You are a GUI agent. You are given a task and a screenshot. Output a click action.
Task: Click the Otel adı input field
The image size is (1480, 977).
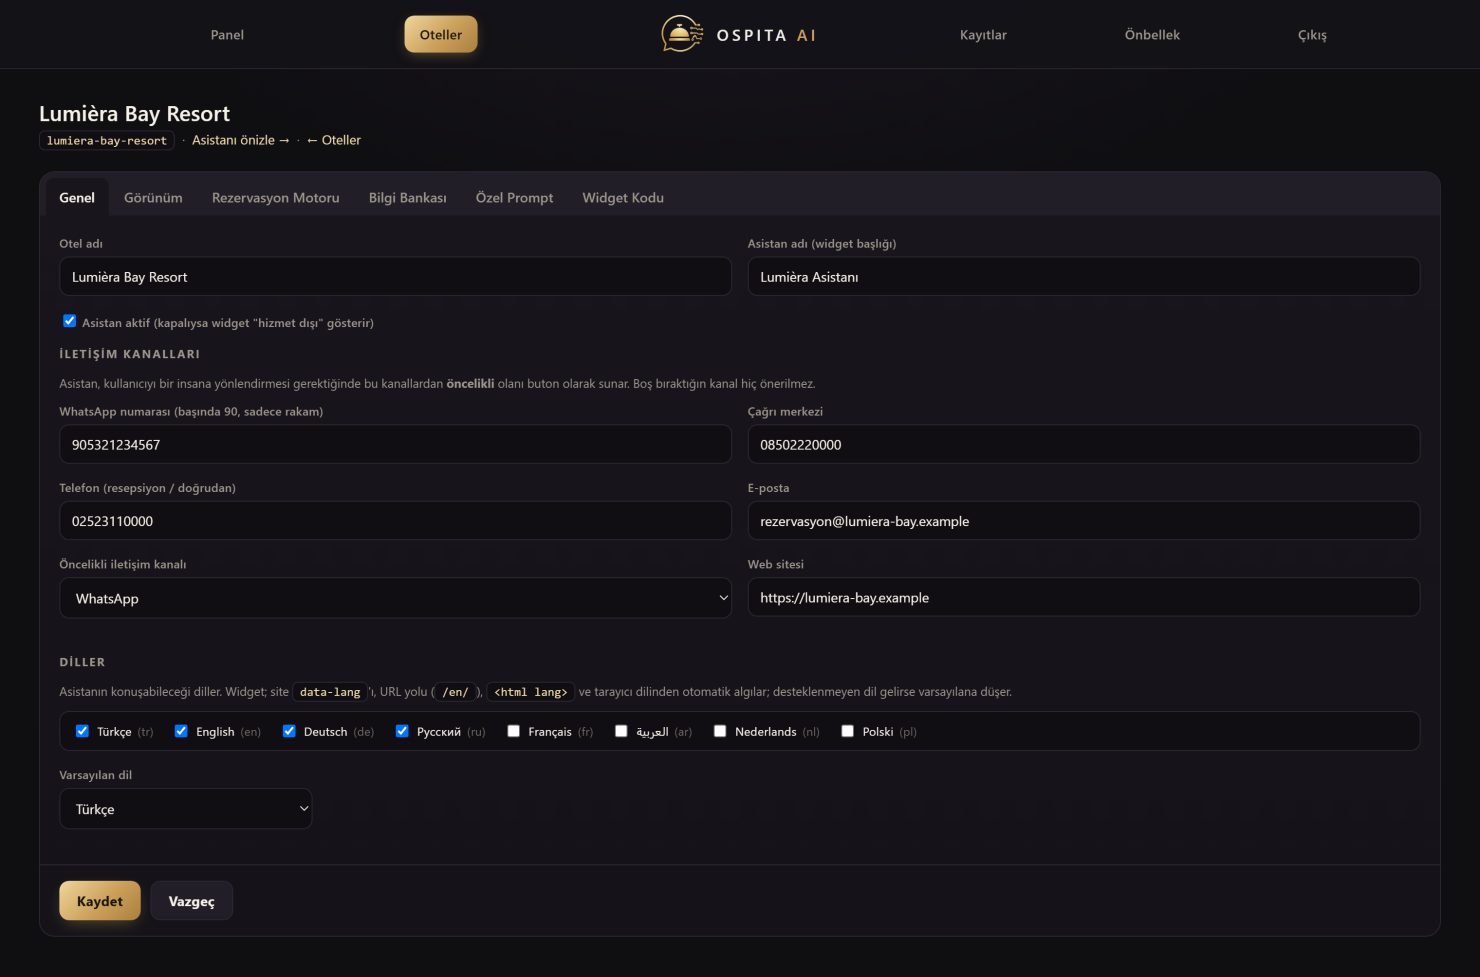coord(395,277)
